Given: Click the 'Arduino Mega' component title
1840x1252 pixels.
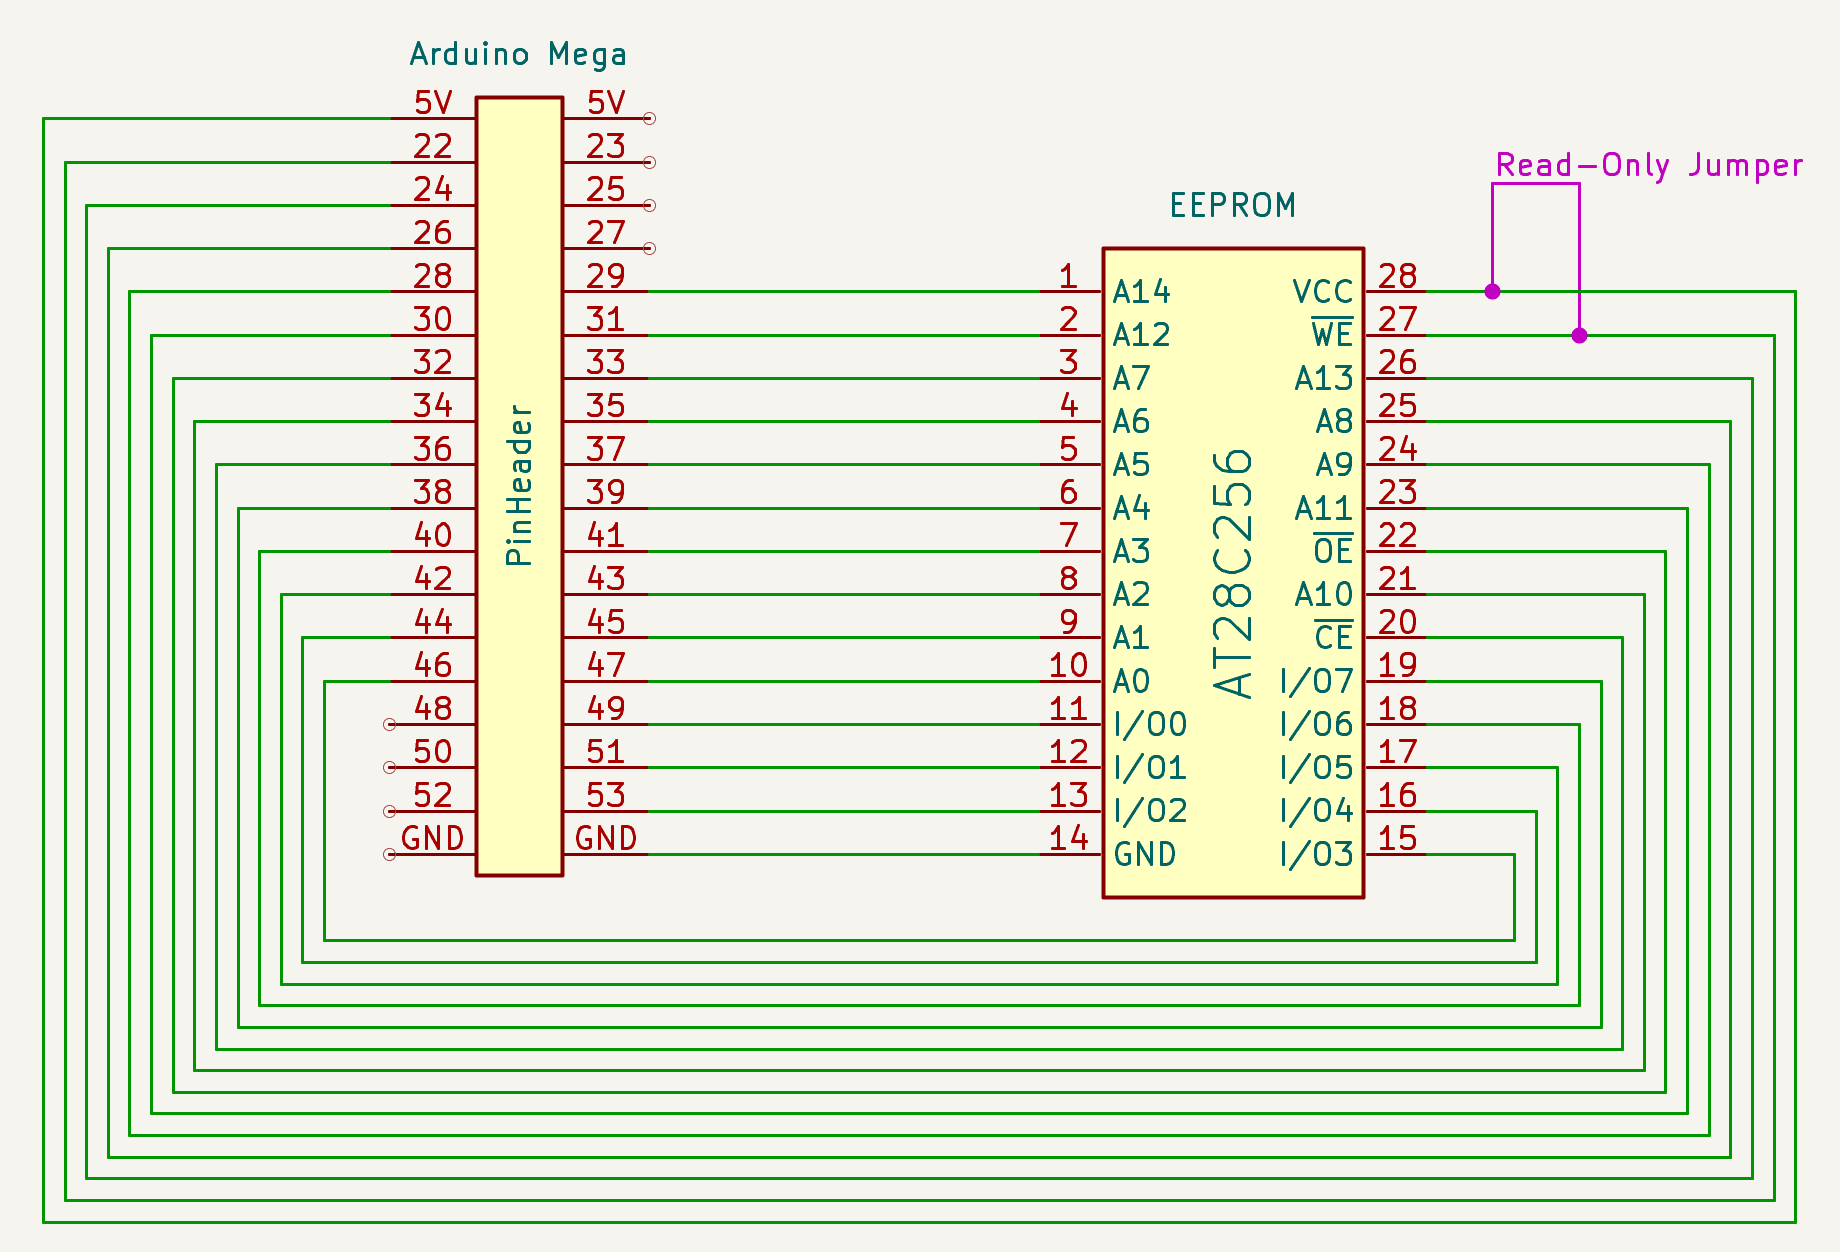Looking at the screenshot, I should tap(518, 54).
